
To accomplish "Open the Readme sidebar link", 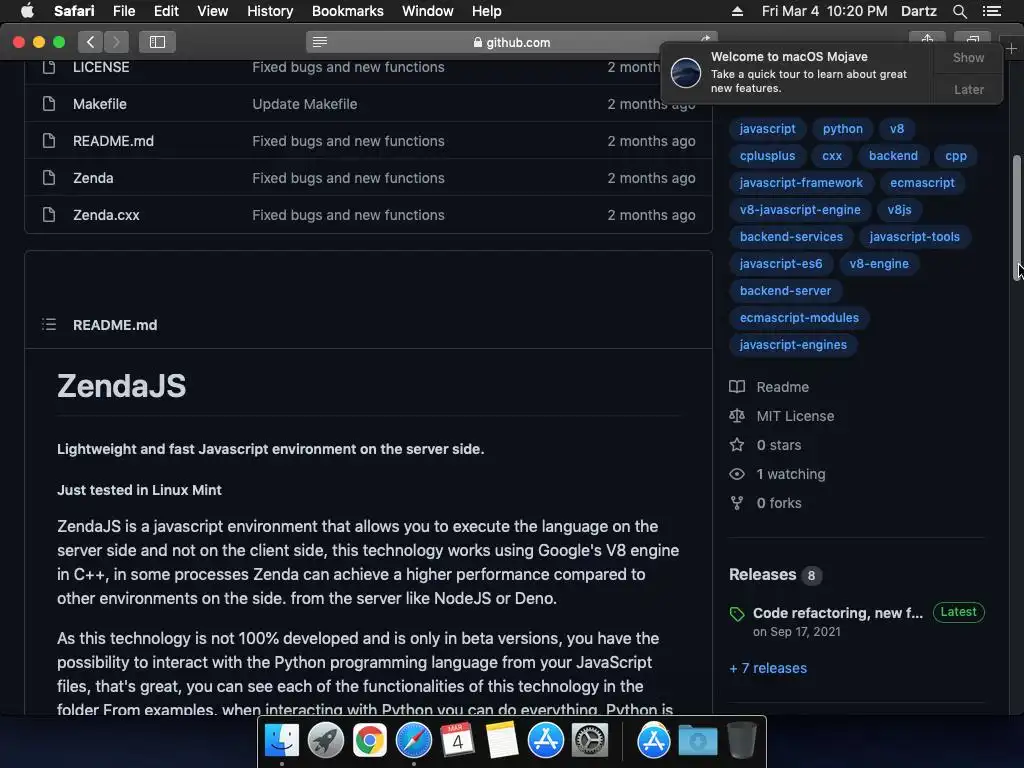I will point(782,387).
